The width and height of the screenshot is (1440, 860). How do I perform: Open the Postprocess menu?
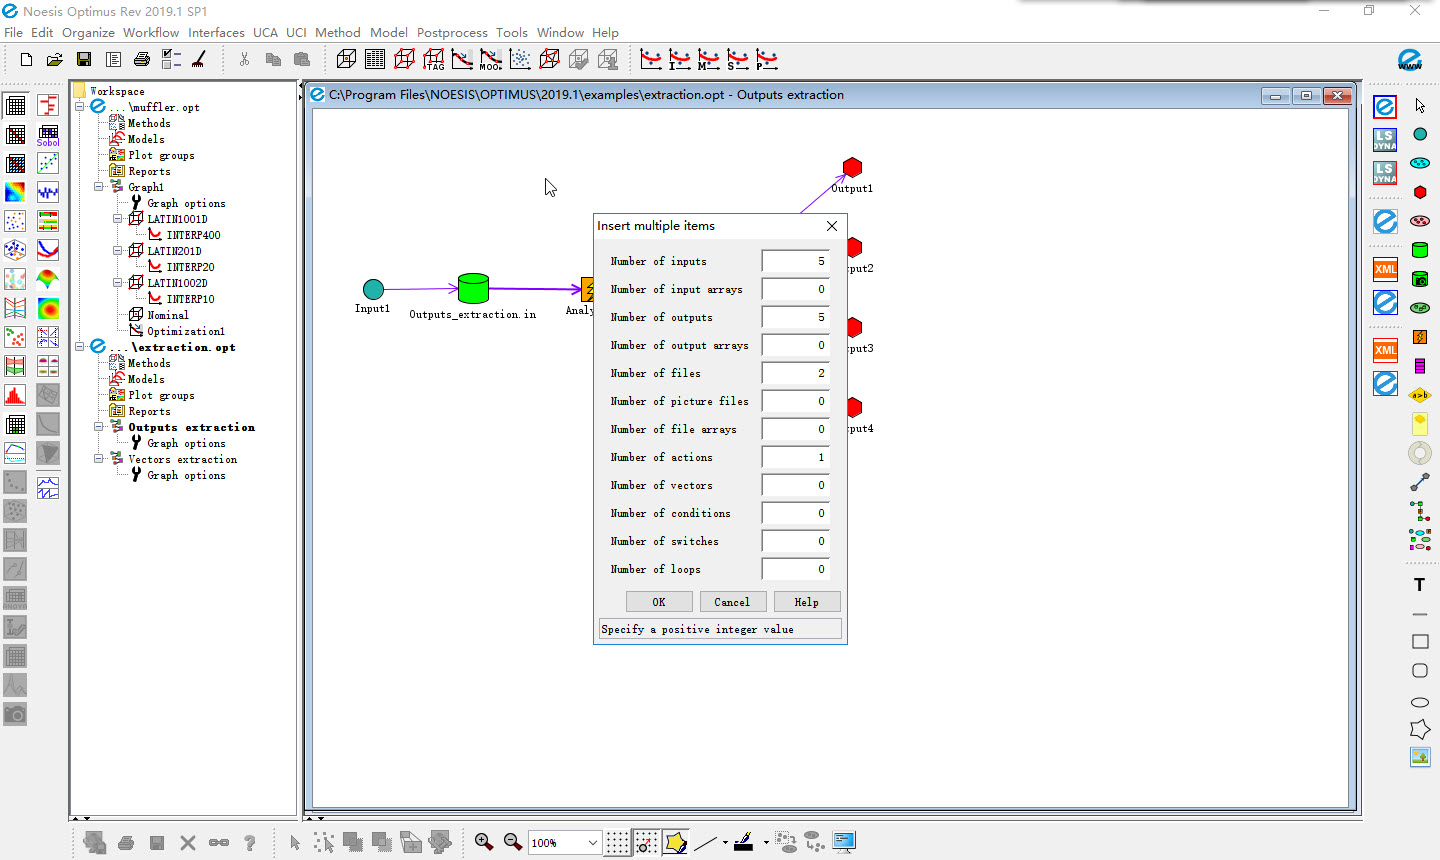(452, 32)
